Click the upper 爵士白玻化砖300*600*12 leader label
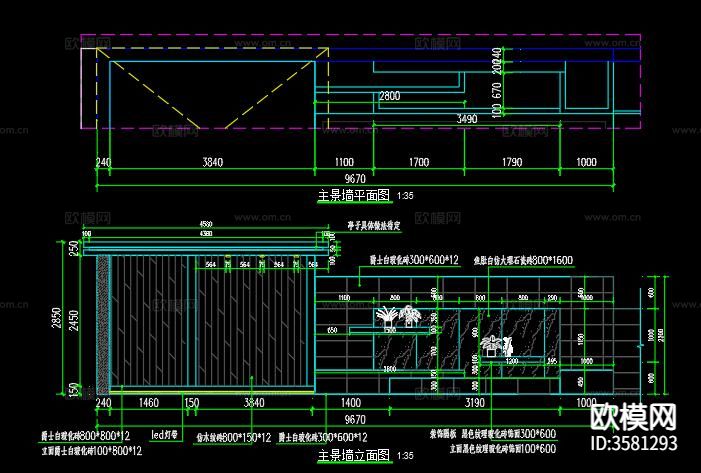 414,259
